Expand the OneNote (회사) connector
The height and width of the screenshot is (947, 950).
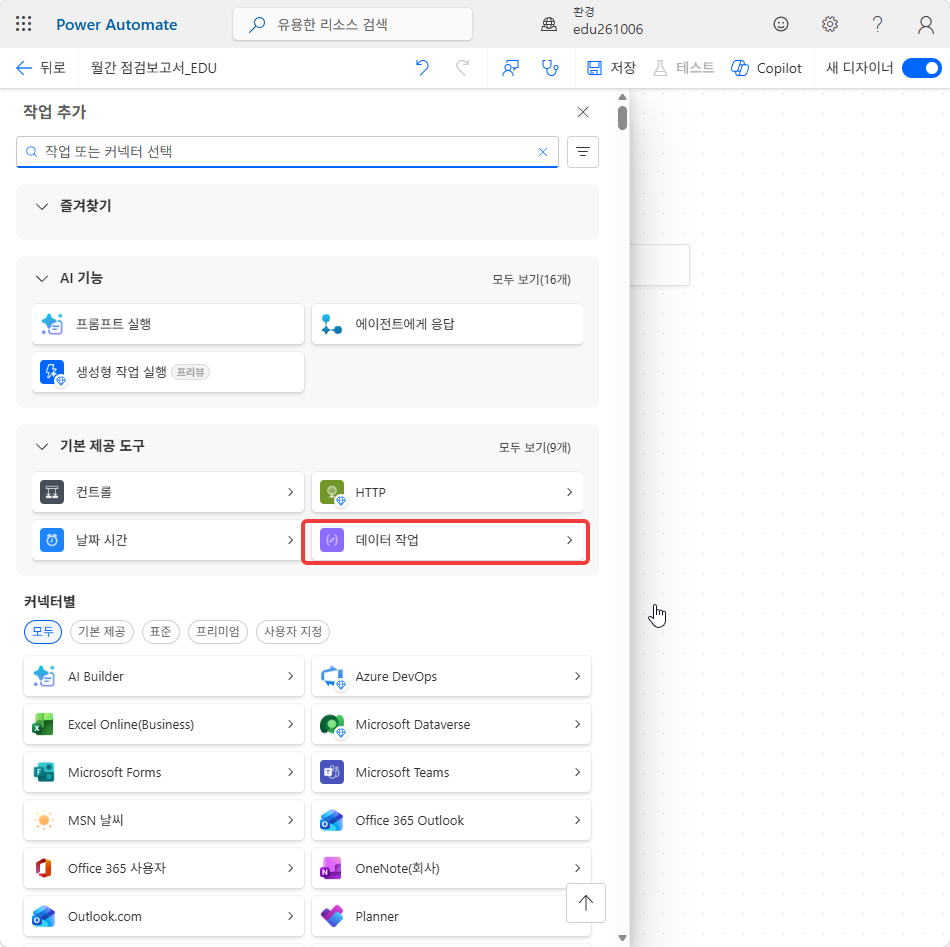[451, 868]
